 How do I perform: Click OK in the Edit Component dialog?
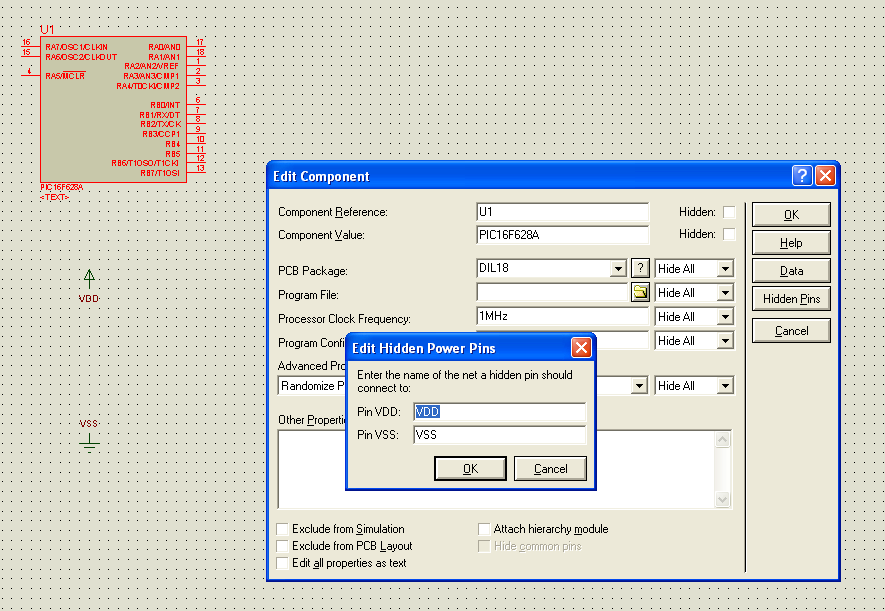point(791,215)
